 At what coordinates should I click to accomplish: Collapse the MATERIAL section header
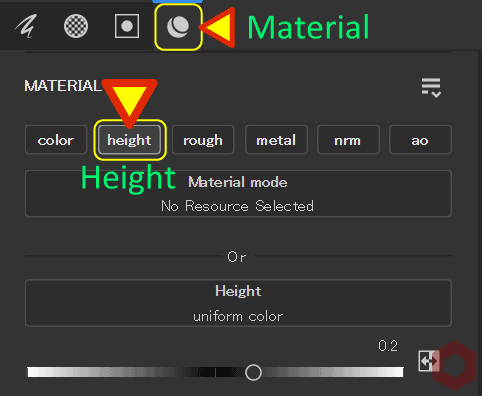pos(63,86)
